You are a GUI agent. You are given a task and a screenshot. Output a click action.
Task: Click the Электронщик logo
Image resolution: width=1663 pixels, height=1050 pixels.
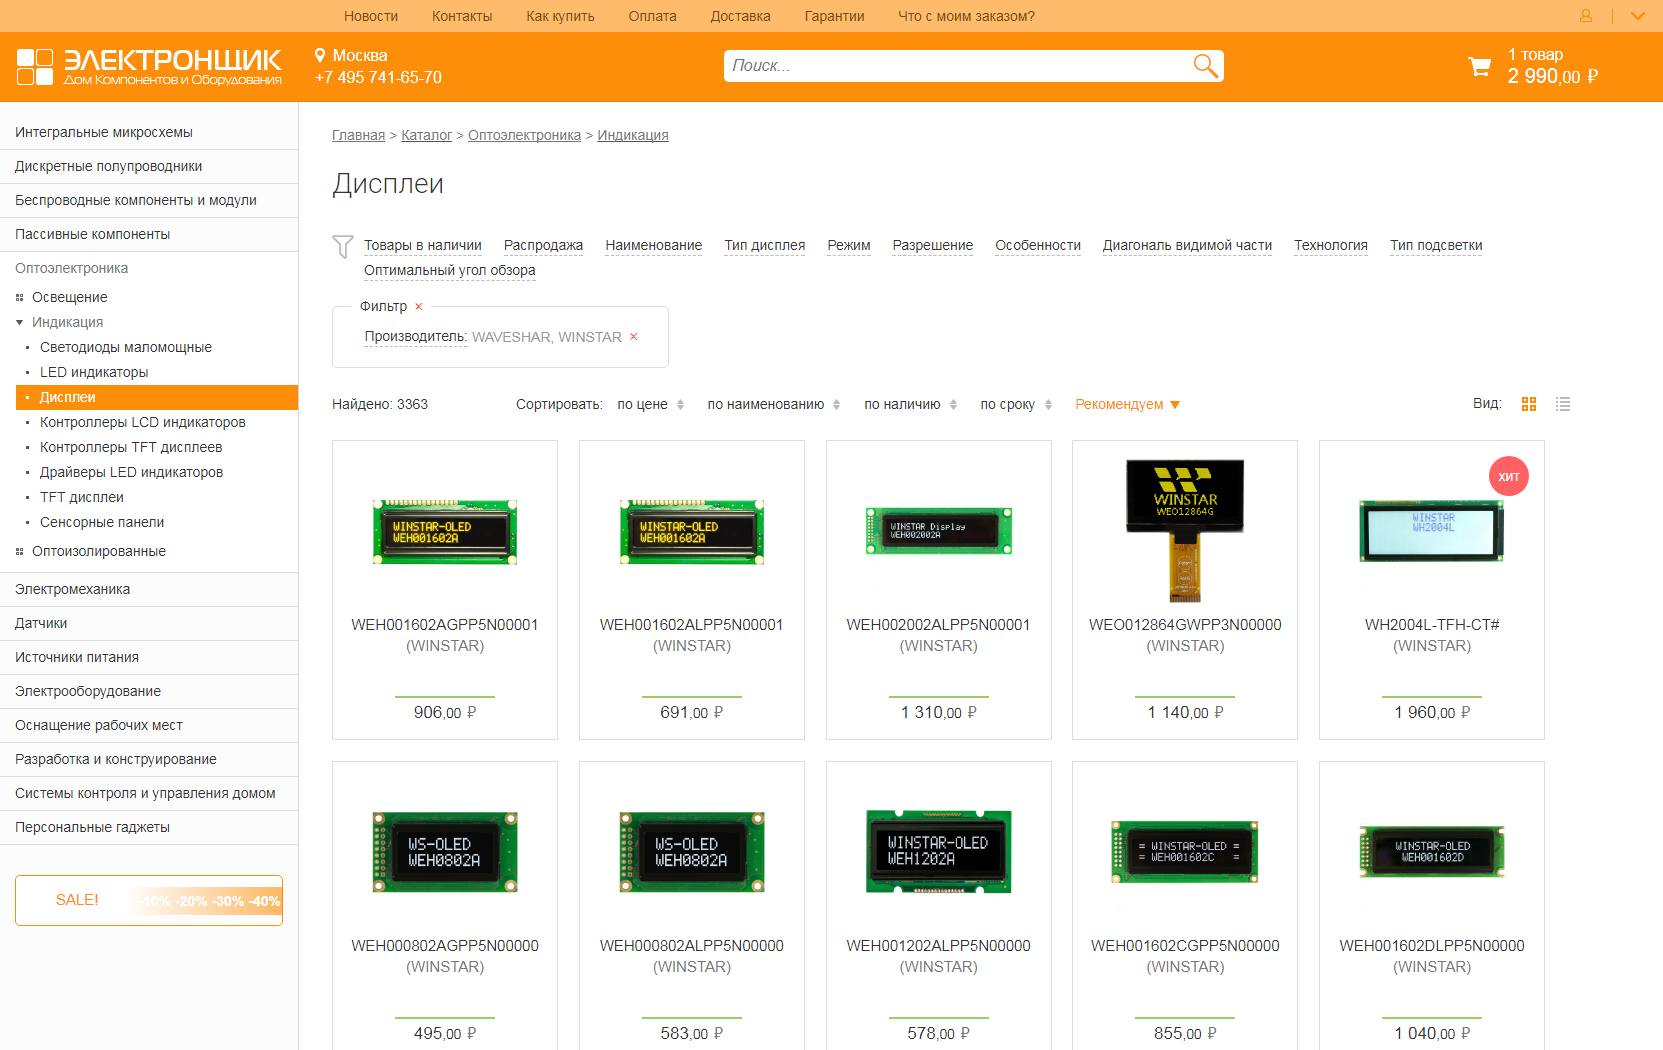[149, 66]
